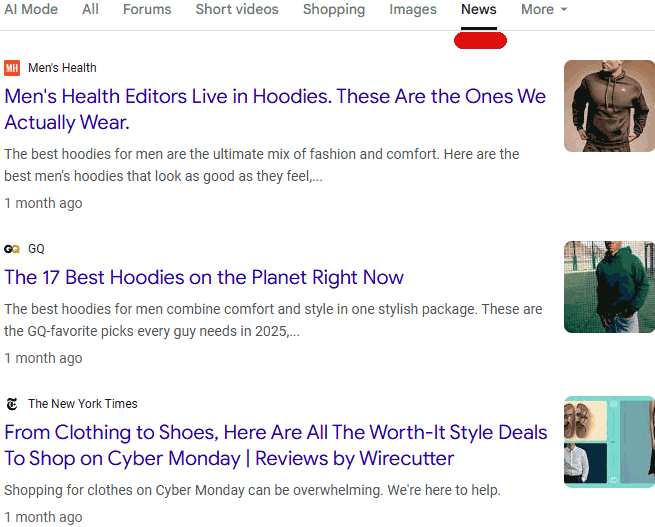This screenshot has width=655, height=527.
Task: Open the Wirecutter sandals thumbnail image
Action: [609, 442]
